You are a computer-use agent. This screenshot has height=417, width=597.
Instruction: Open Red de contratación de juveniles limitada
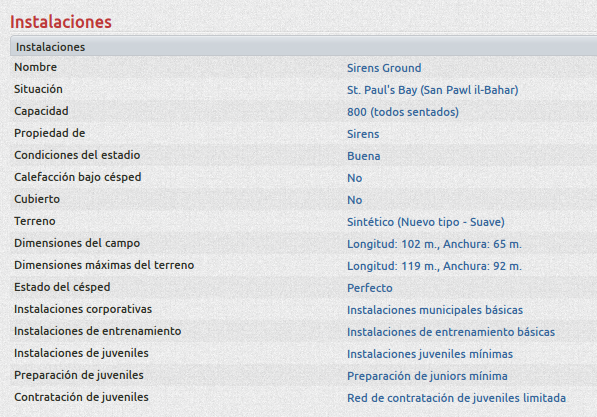456,398
